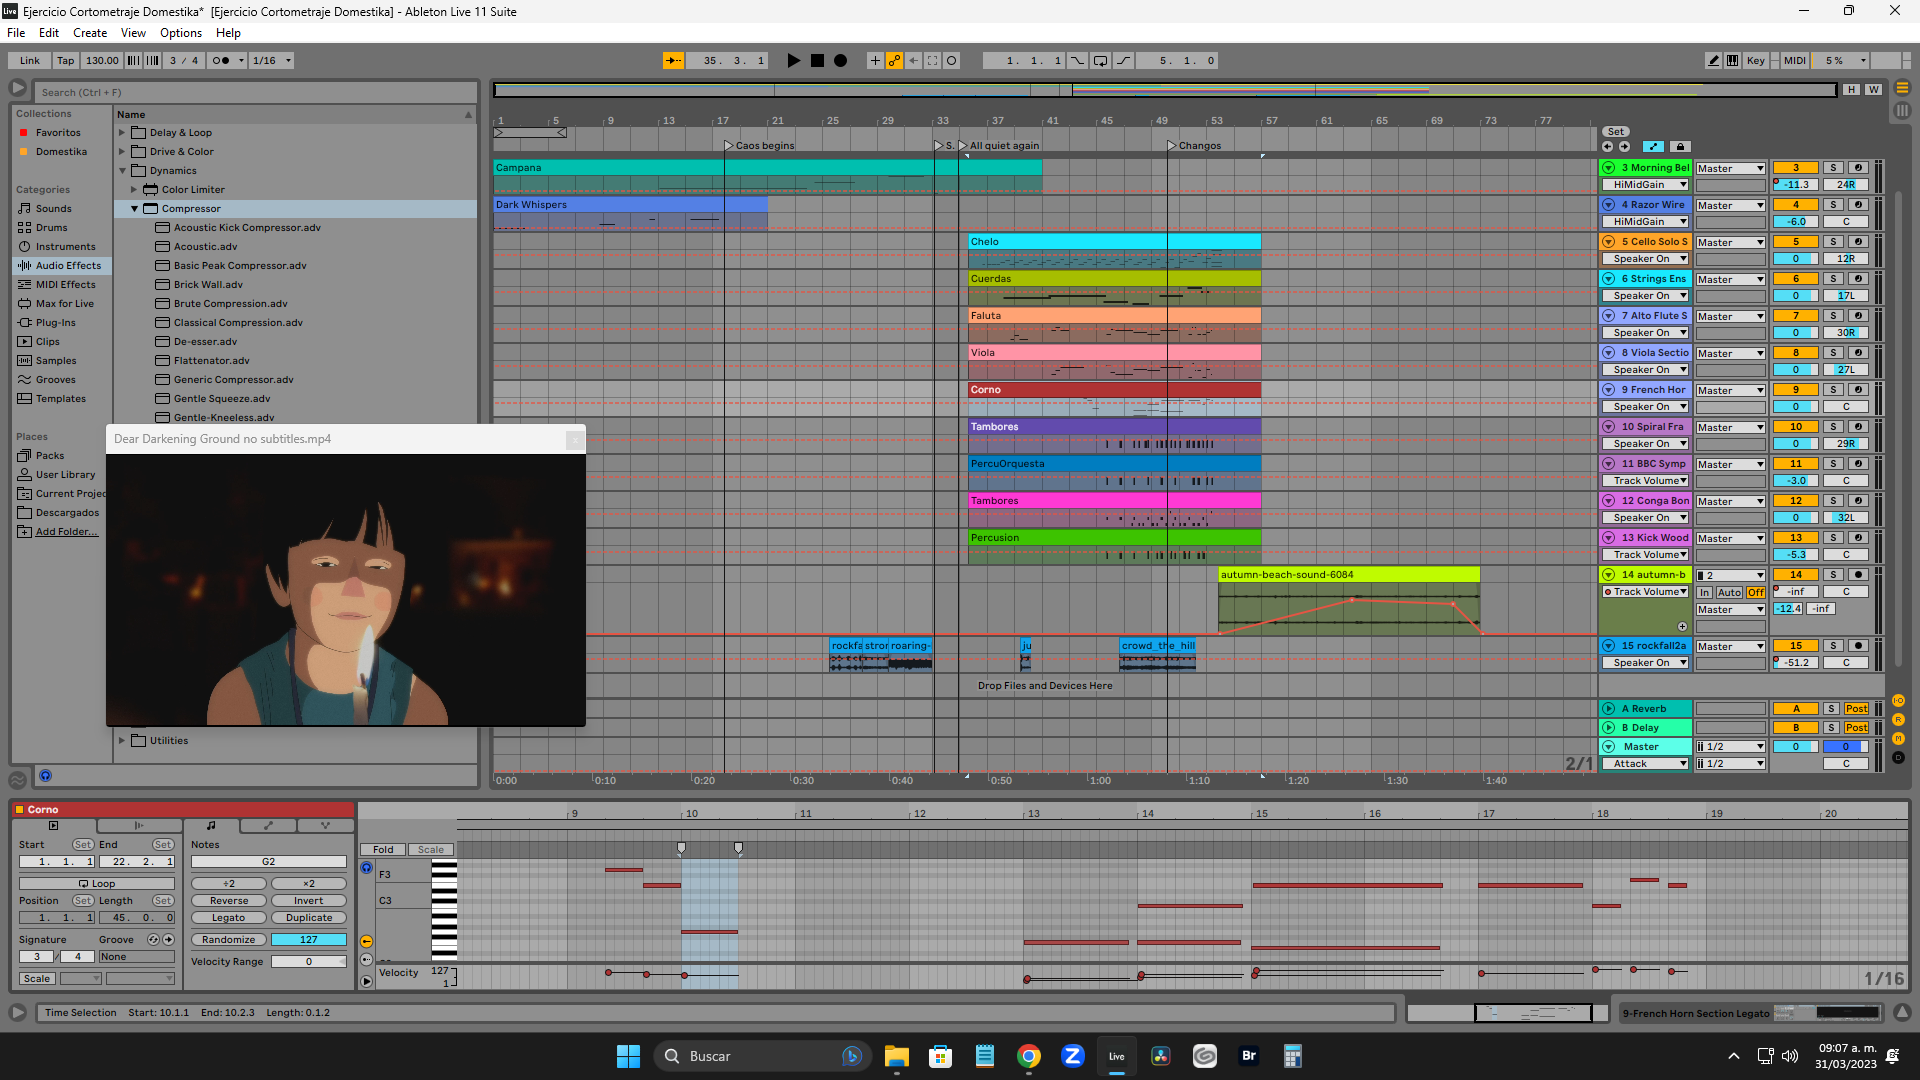Viewport: 1920px width, 1080px height.
Task: Click the Arrangement Record button
Action: tap(841, 61)
